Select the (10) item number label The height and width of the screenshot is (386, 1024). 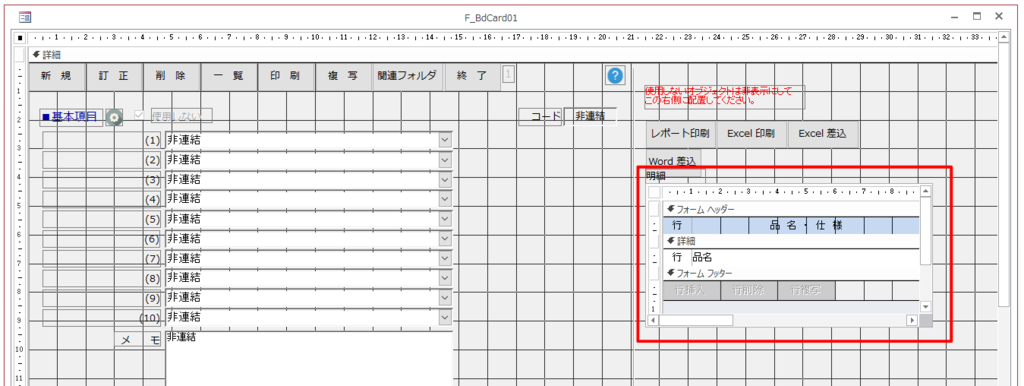tap(150, 317)
